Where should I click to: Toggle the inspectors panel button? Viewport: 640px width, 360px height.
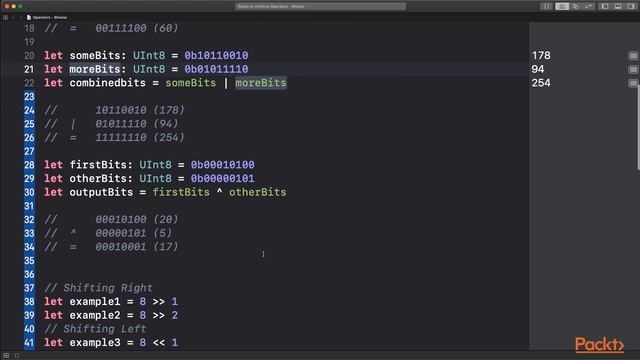631,6
